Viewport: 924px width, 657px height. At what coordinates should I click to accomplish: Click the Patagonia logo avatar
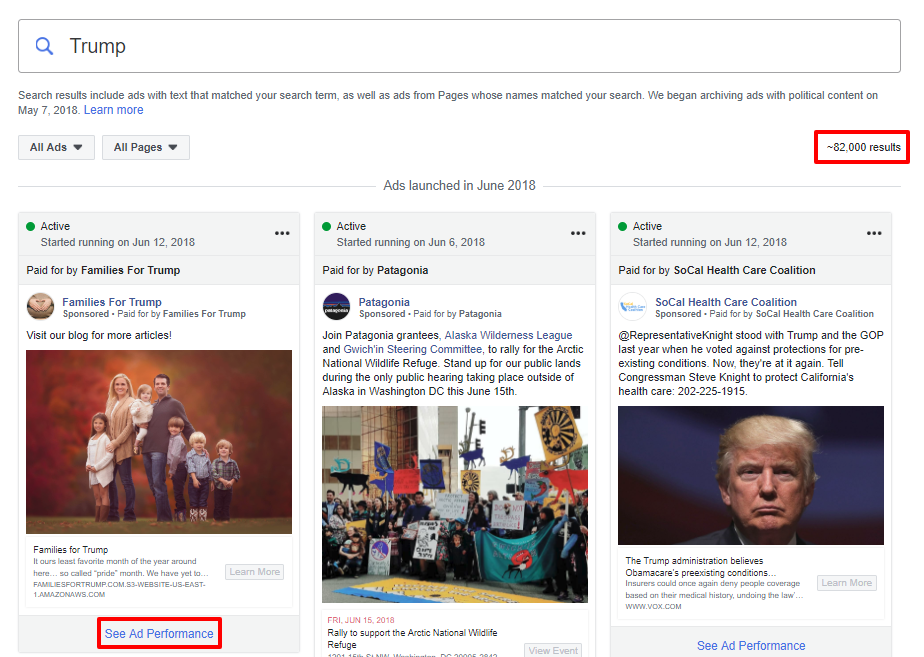[336, 306]
